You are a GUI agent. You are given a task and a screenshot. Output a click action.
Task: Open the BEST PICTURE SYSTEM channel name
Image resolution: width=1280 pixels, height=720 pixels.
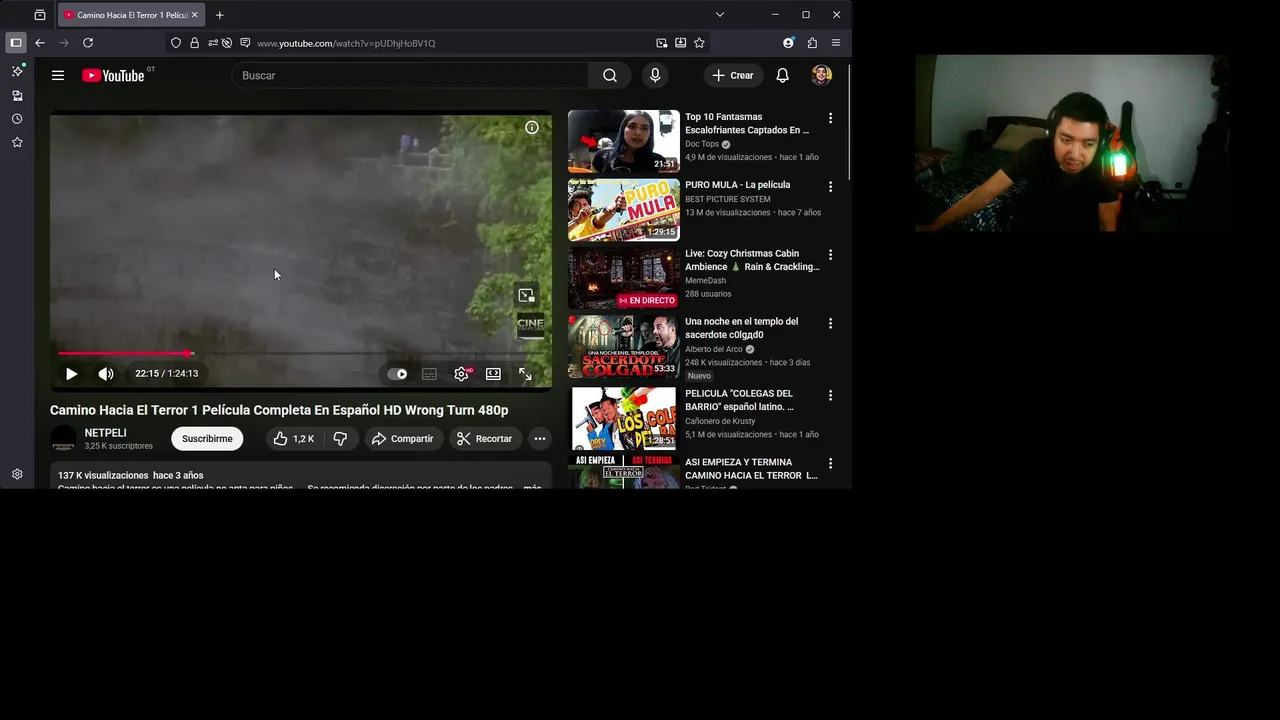pyautogui.click(x=727, y=199)
